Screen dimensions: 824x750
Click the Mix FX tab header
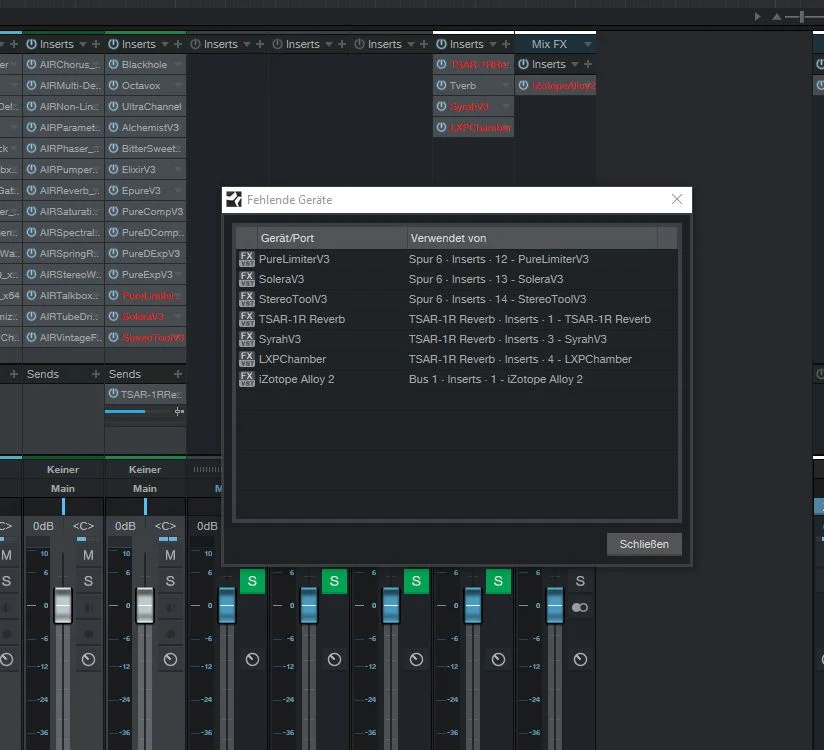point(549,44)
